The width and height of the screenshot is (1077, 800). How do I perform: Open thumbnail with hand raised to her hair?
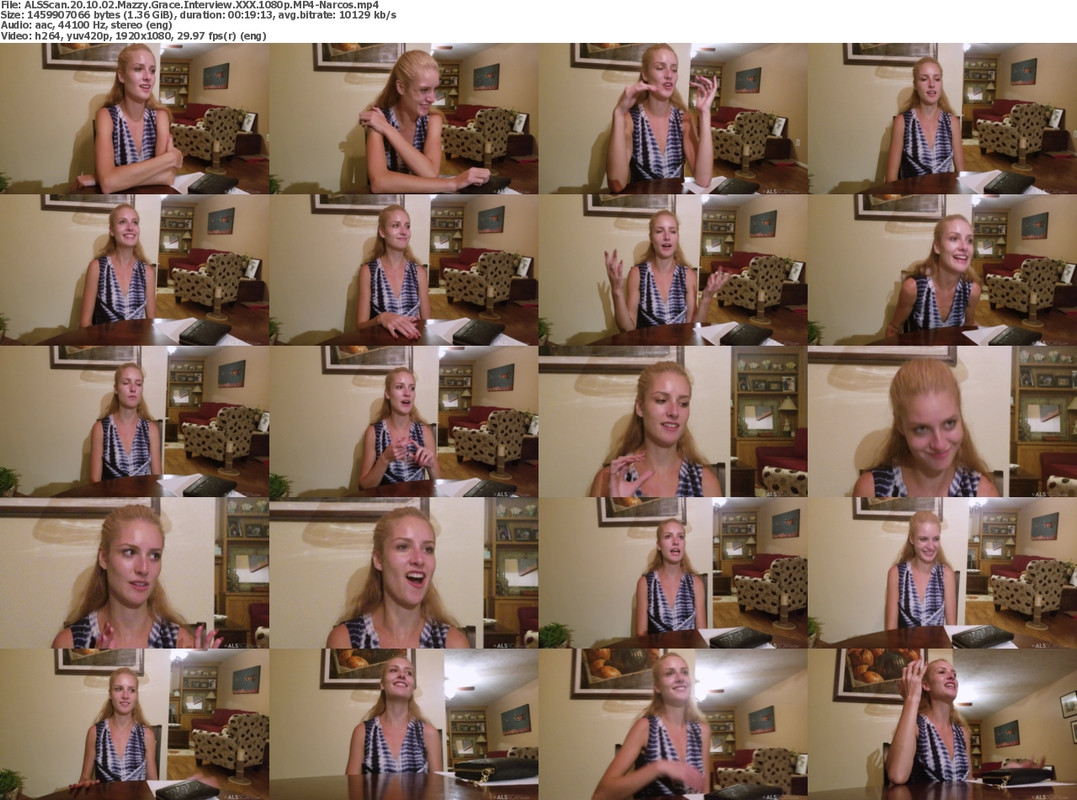942,724
